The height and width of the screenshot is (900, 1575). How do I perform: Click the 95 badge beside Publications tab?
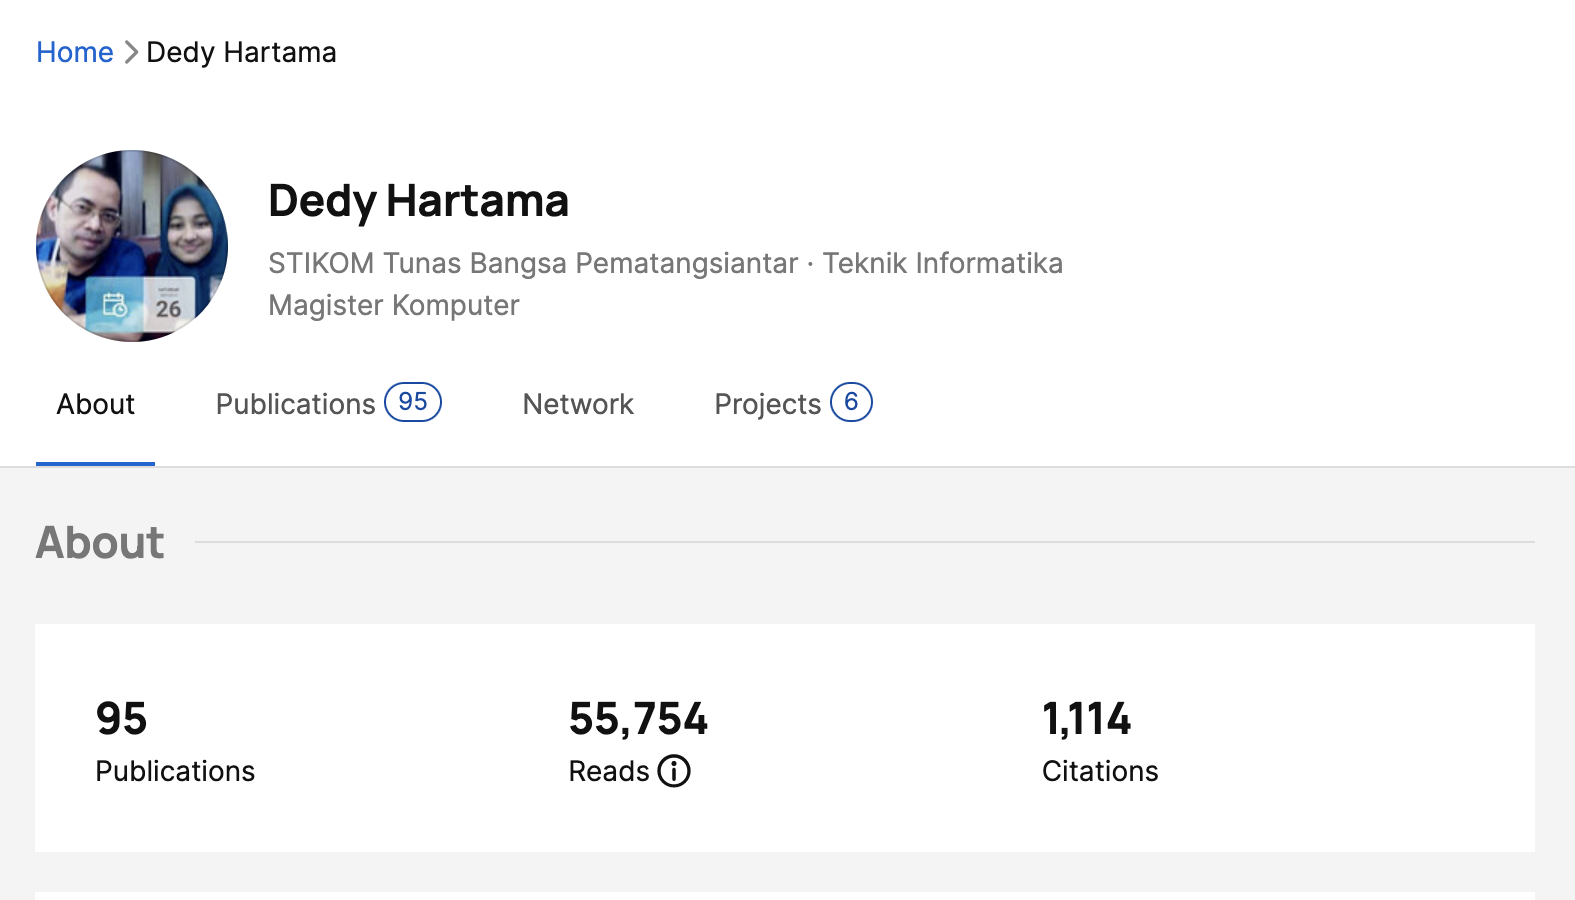pyautogui.click(x=413, y=402)
